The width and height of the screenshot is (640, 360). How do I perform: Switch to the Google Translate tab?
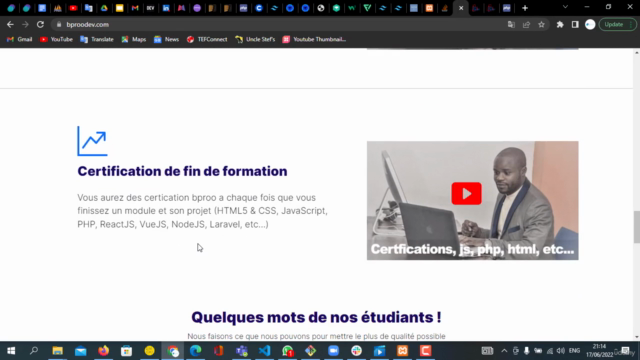(x=89, y=8)
